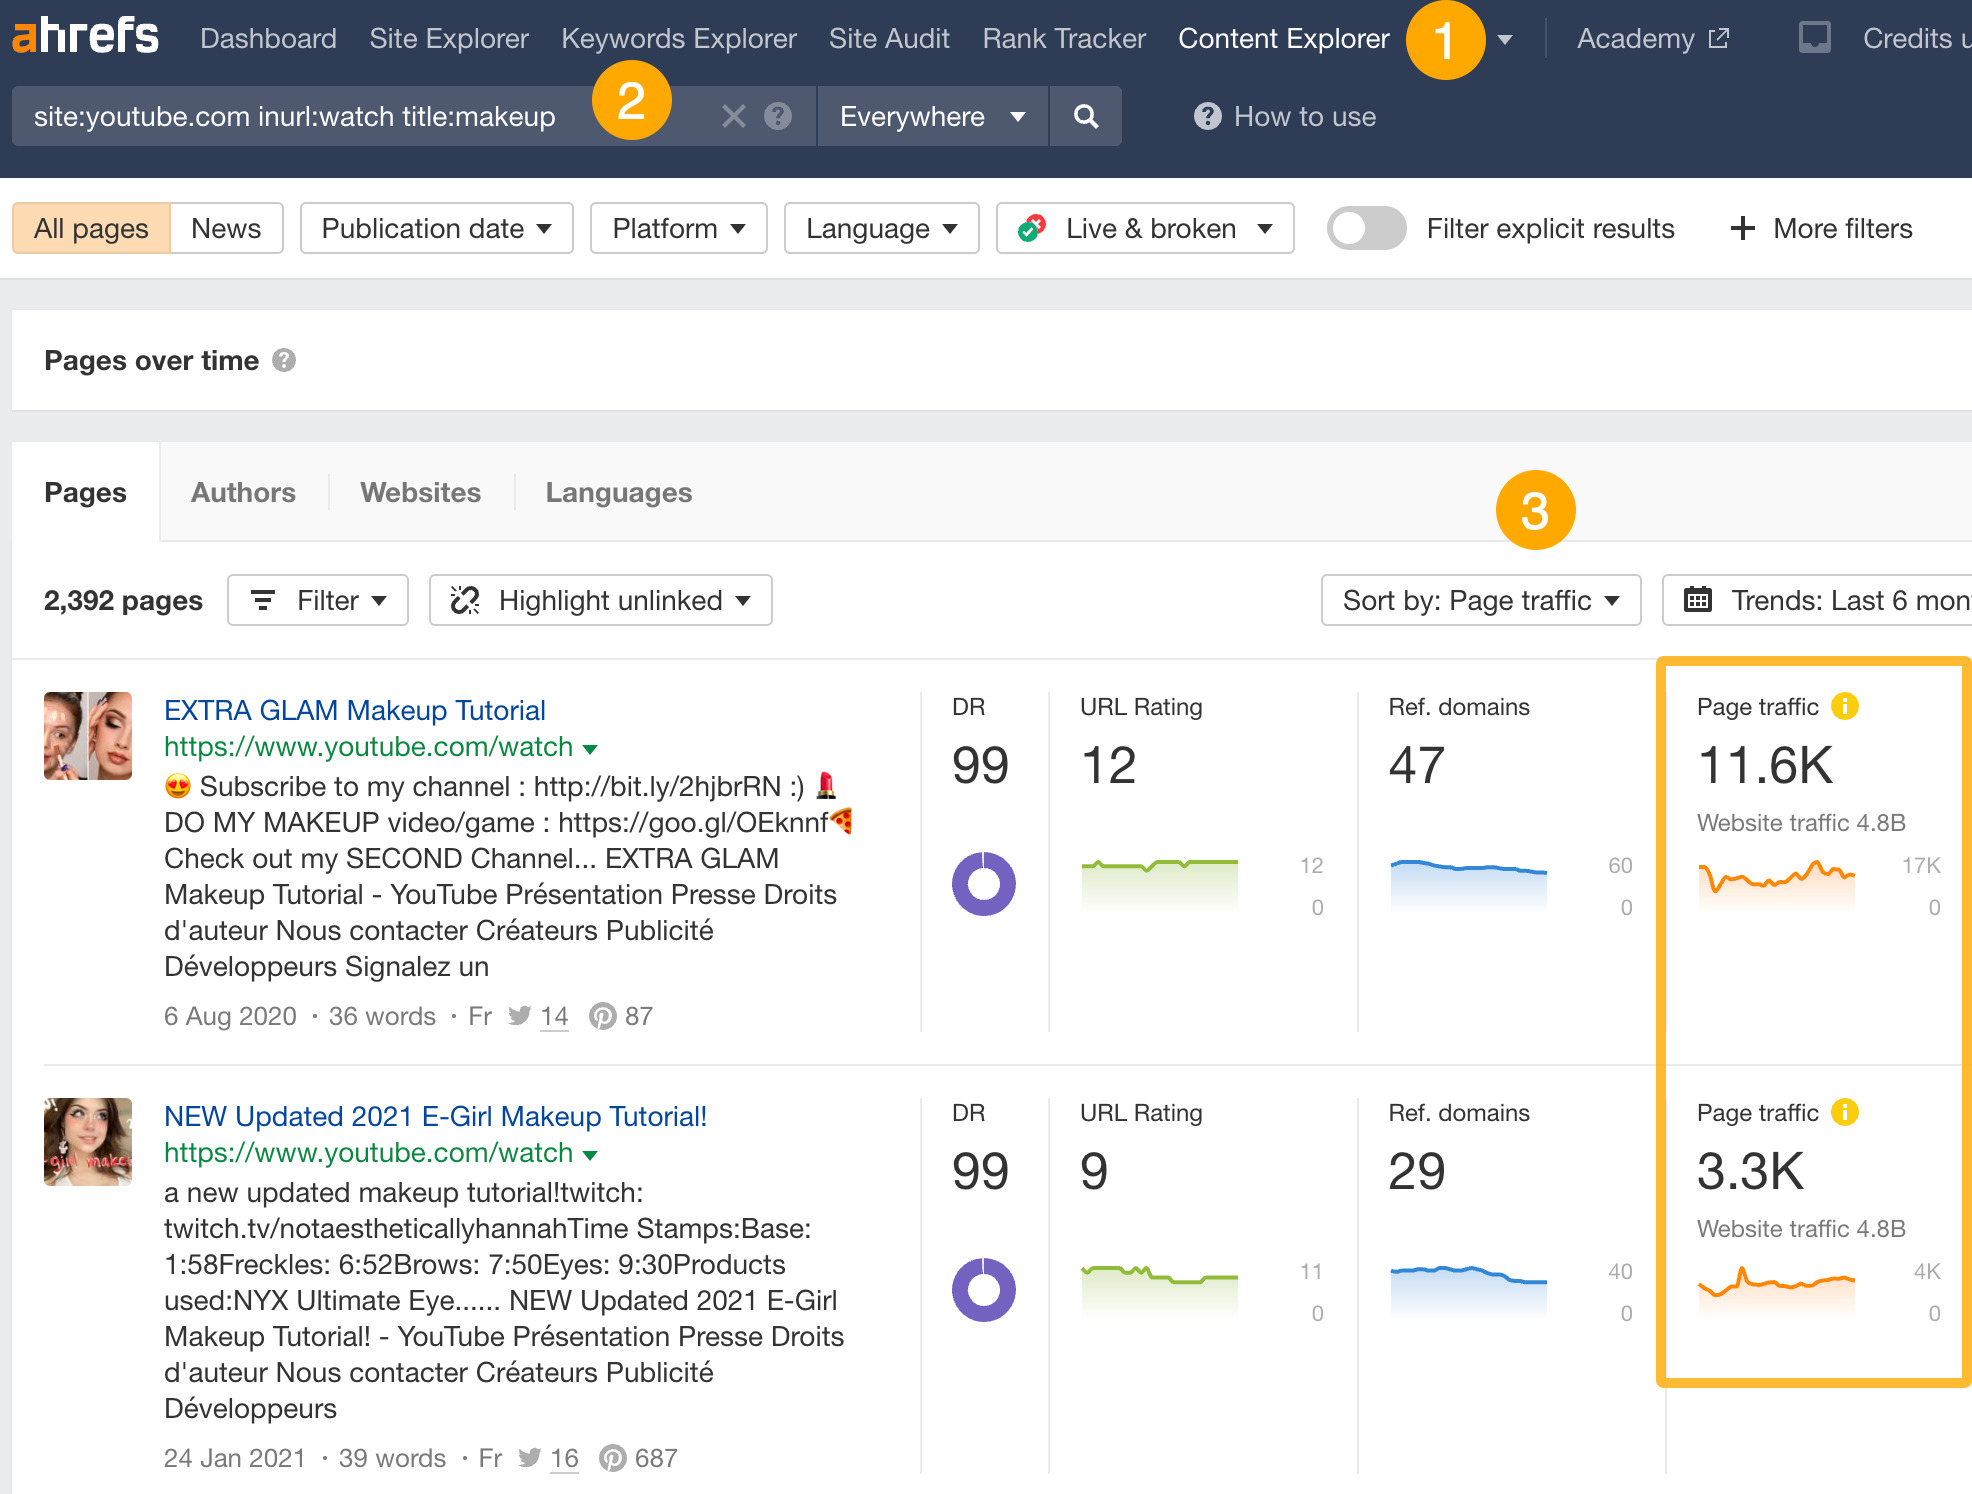Select the Websites tab
This screenshot has height=1494, width=1972.
(417, 491)
